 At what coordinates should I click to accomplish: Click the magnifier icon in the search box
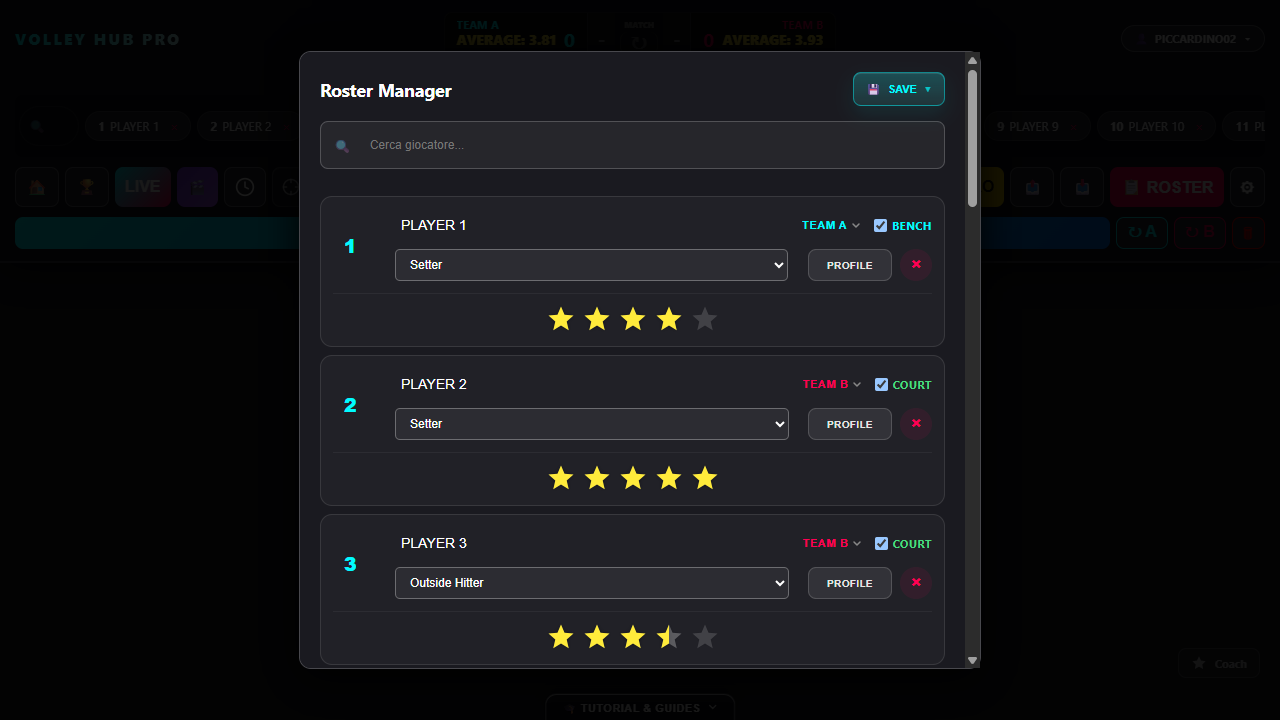click(x=342, y=146)
